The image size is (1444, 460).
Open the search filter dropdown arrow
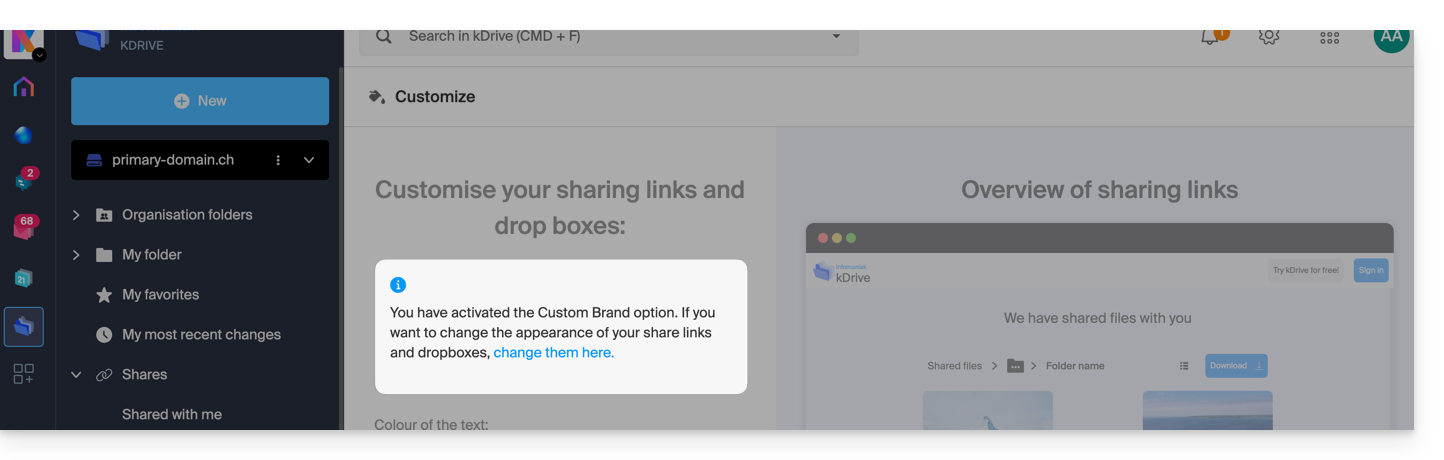tap(836, 37)
